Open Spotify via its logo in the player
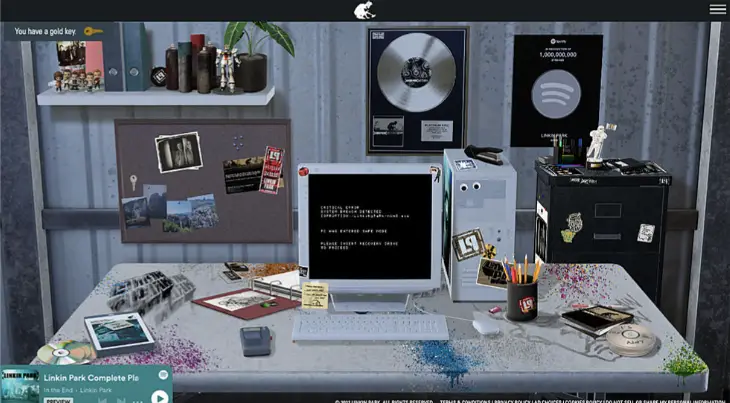This screenshot has width=730, height=403. click(x=163, y=375)
